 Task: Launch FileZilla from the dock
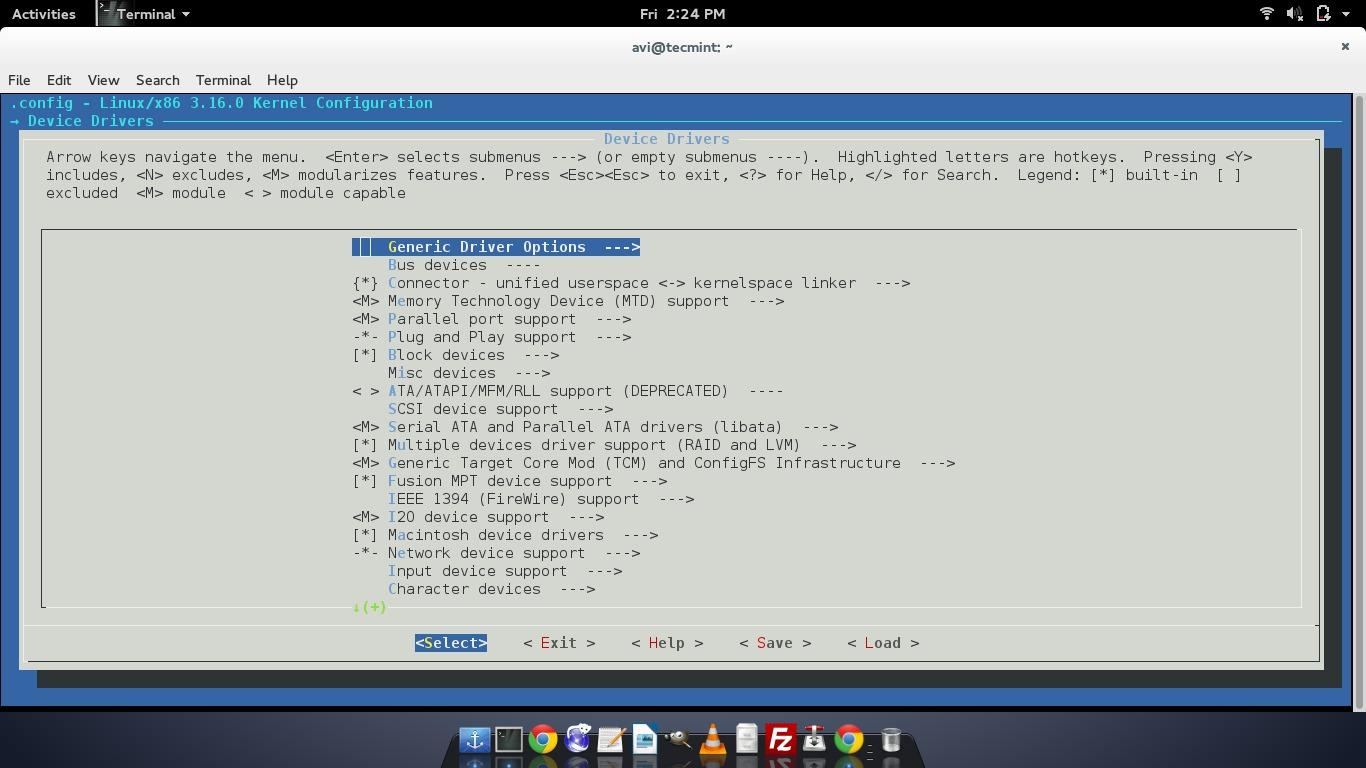(780, 740)
